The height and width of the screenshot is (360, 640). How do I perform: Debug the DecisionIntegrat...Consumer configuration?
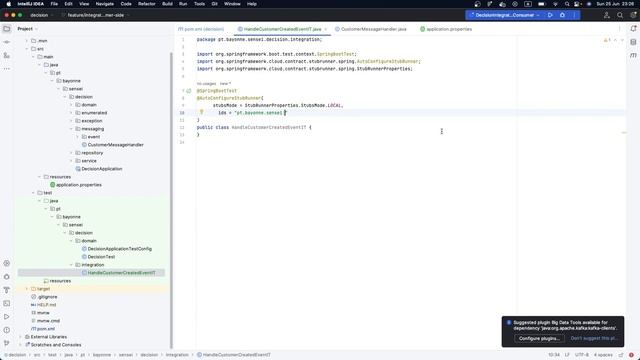562,15
